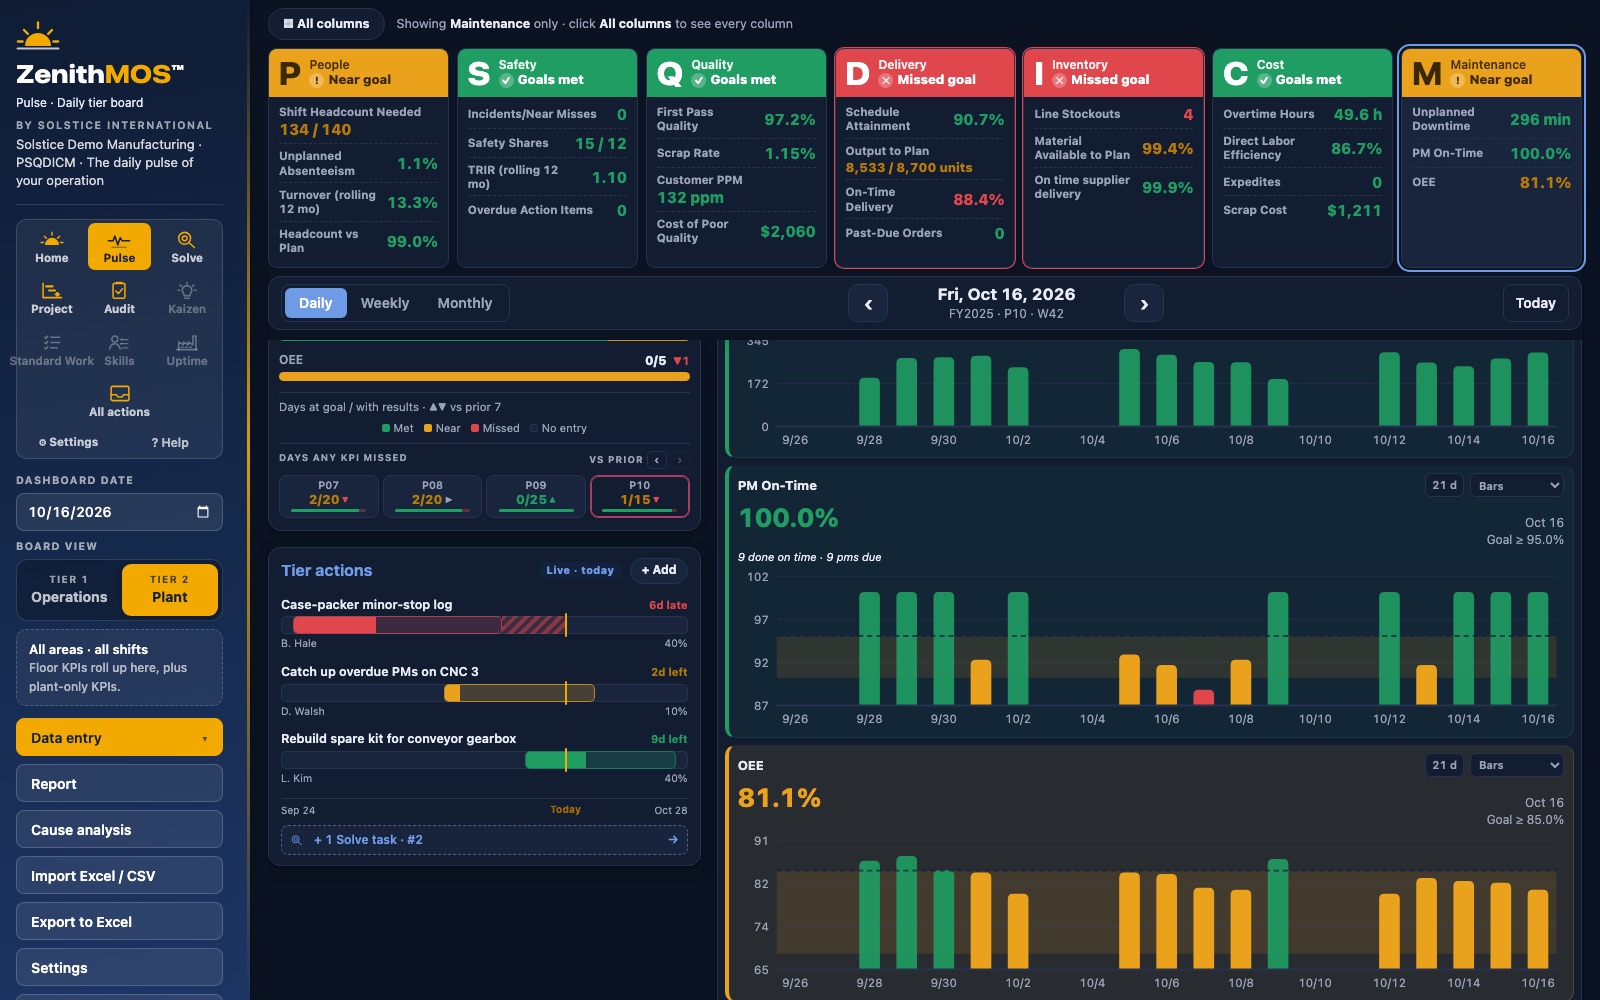Open Cause analysis
1600x1000 pixels.
pyautogui.click(x=119, y=830)
